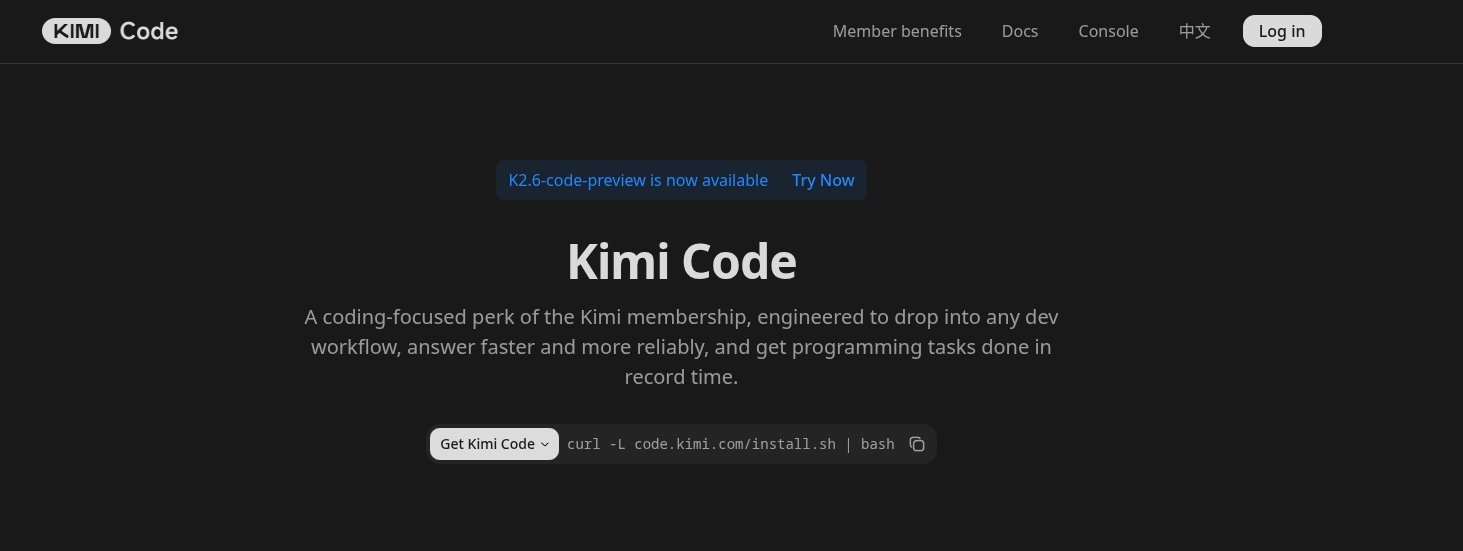Expand the chevron on Get Kimi Code
The image size is (1463, 551).
click(x=545, y=445)
